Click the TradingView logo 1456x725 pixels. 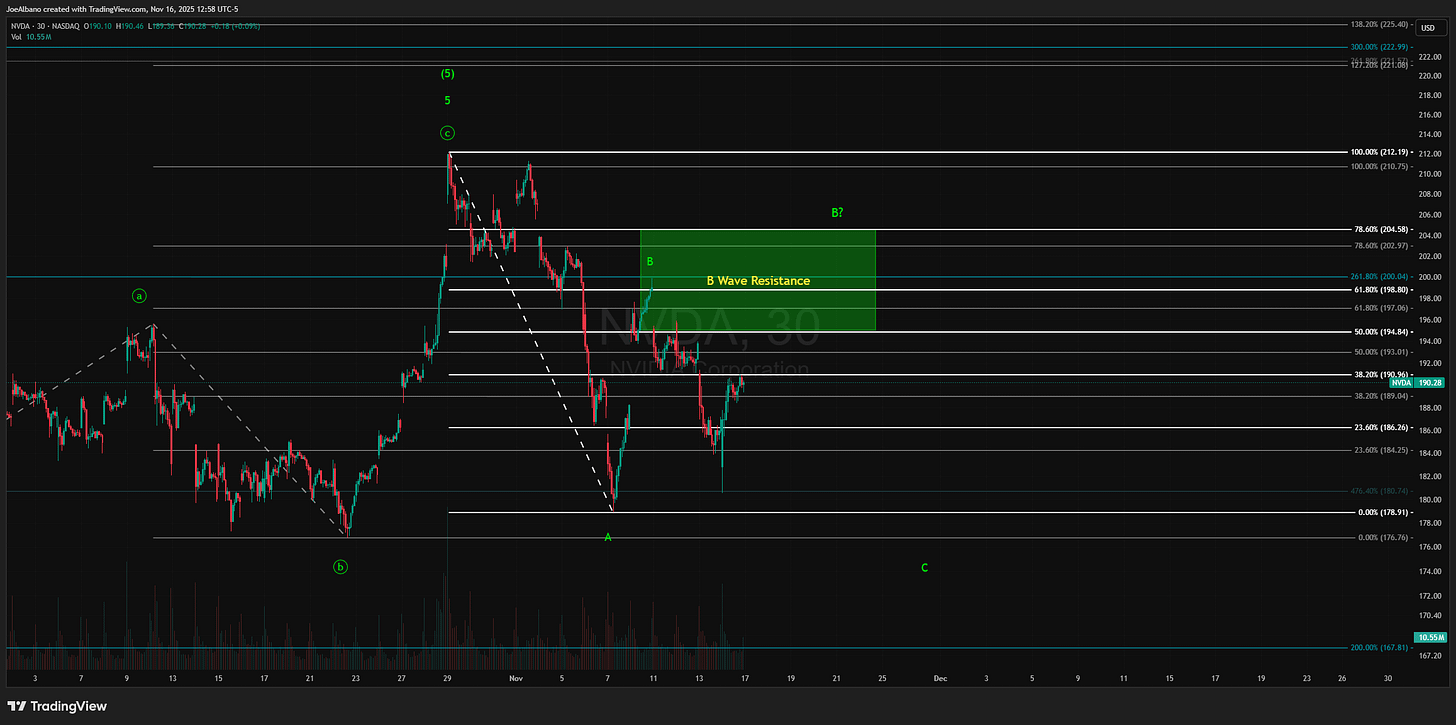[56, 705]
